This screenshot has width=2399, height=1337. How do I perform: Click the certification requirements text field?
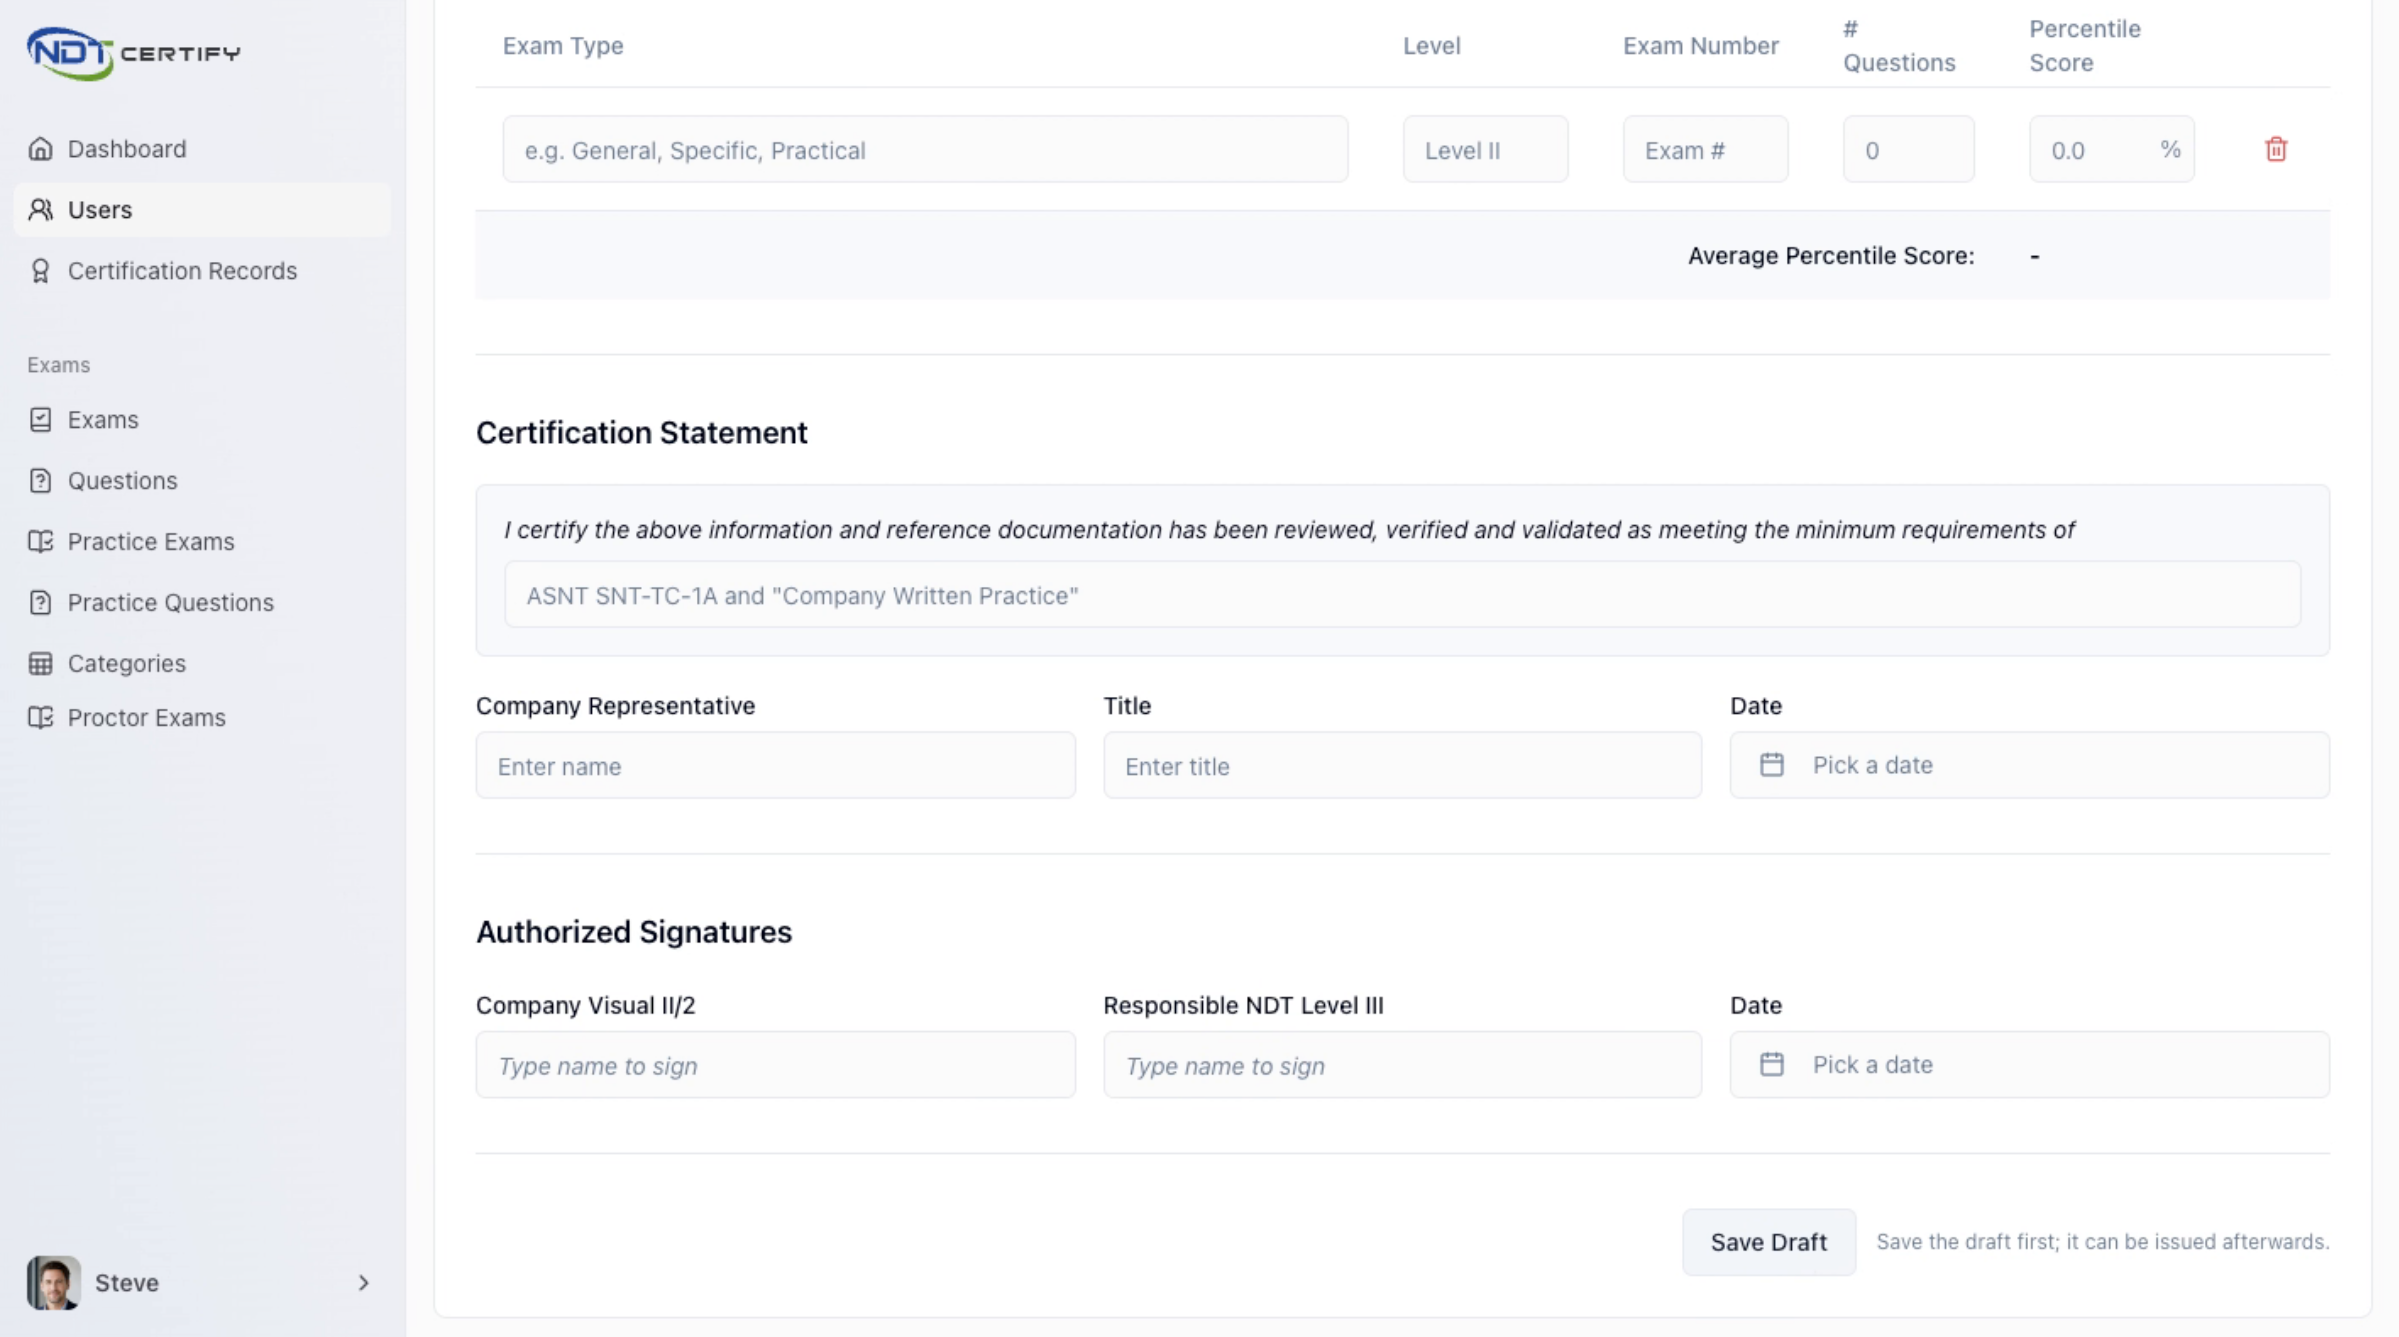pyautogui.click(x=1402, y=595)
